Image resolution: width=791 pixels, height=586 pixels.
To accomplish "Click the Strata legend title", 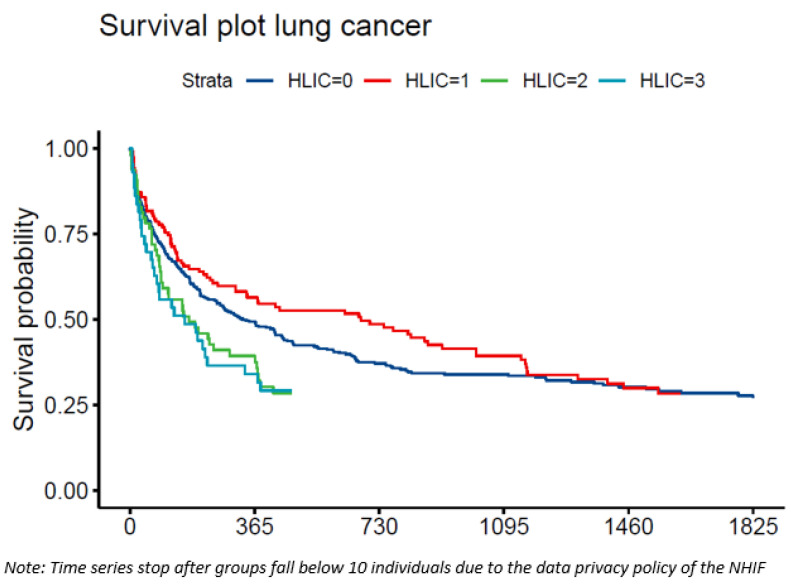I will click(207, 81).
